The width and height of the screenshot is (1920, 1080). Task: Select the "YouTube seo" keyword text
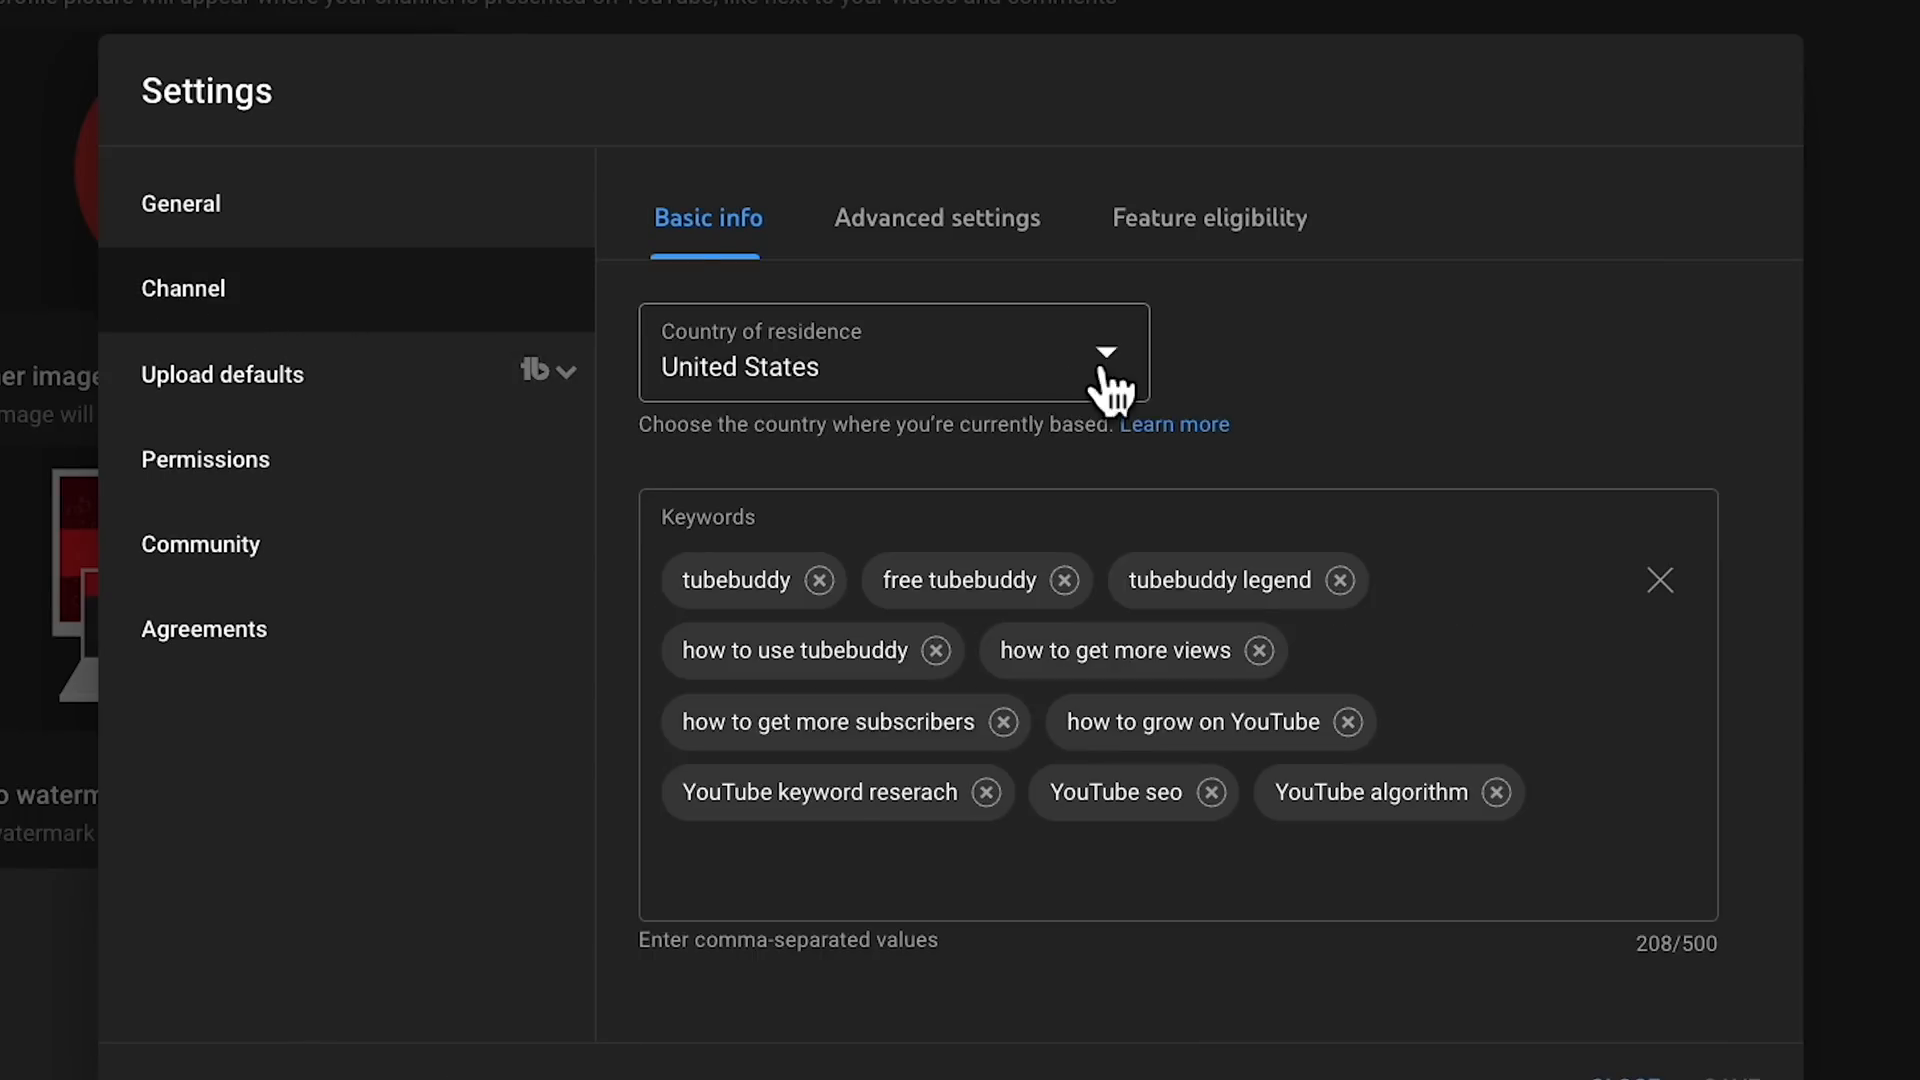1116,792
